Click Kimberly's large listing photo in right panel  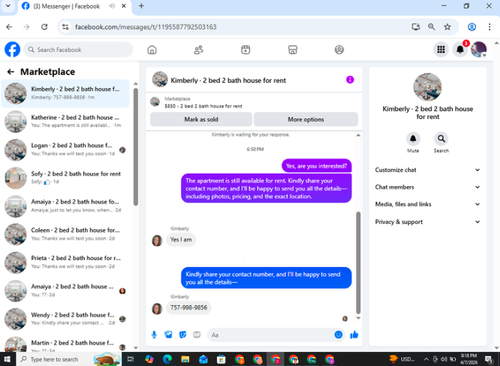428,87
